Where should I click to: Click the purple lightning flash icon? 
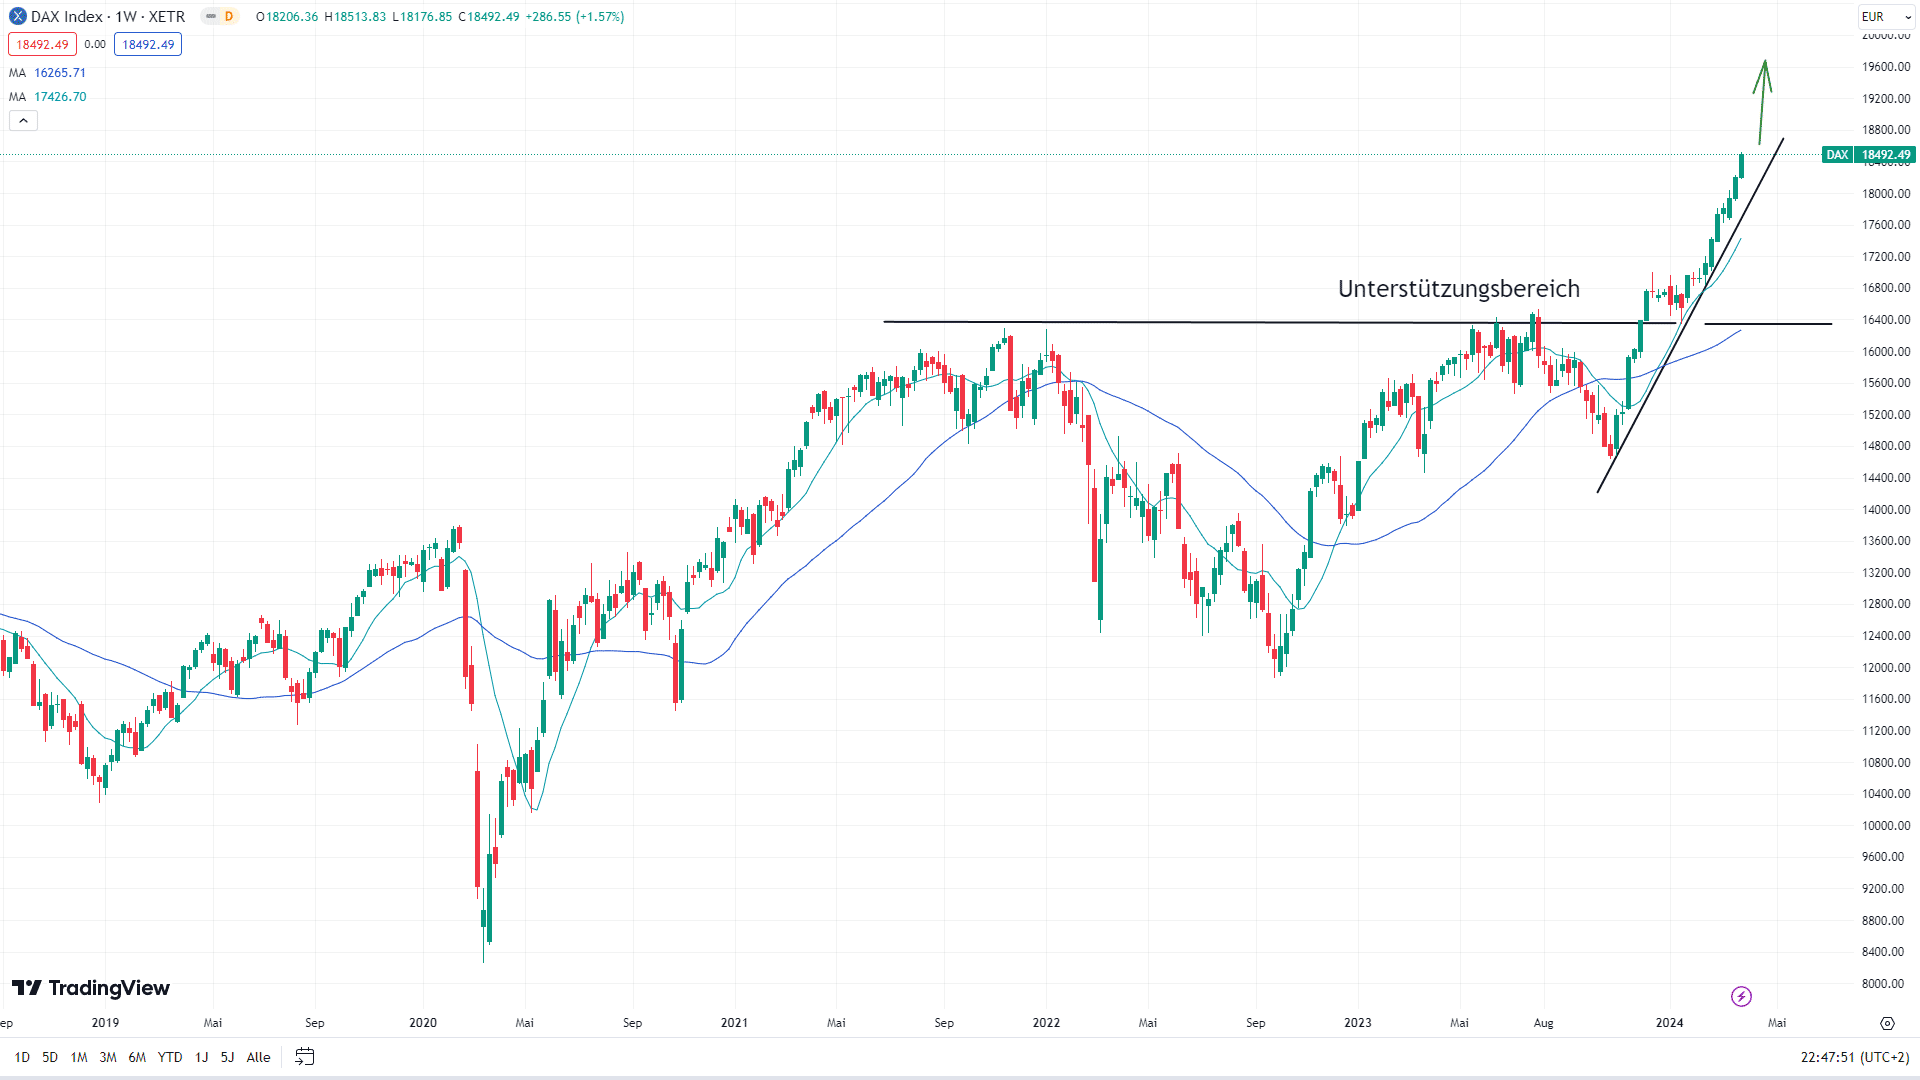tap(1741, 996)
